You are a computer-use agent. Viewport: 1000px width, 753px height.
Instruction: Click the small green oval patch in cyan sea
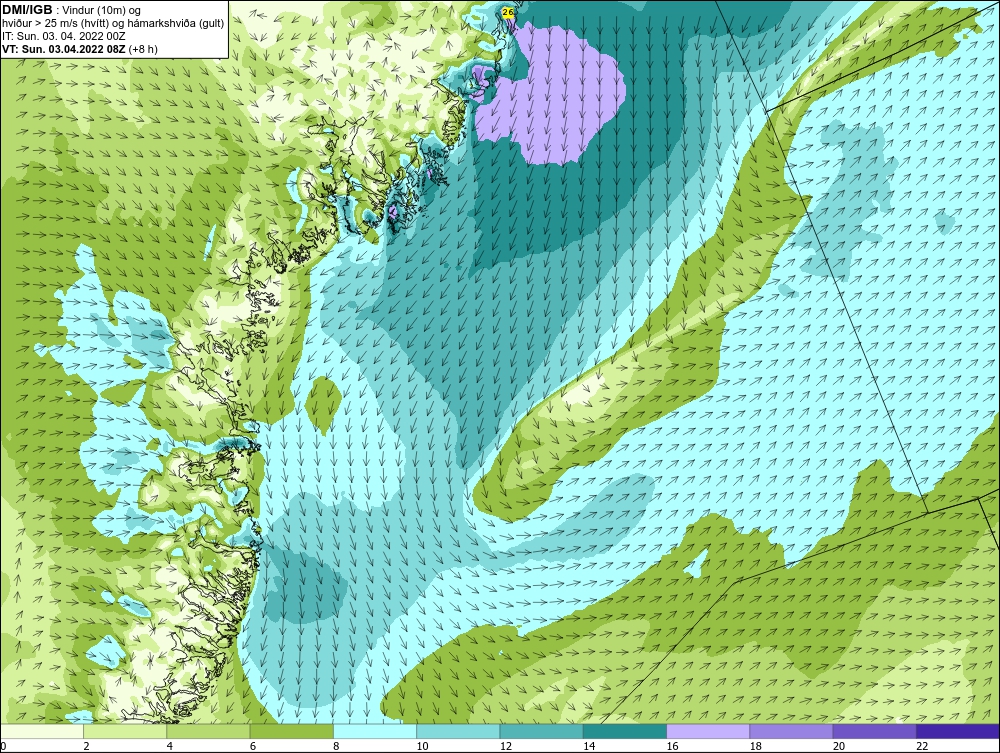323,403
